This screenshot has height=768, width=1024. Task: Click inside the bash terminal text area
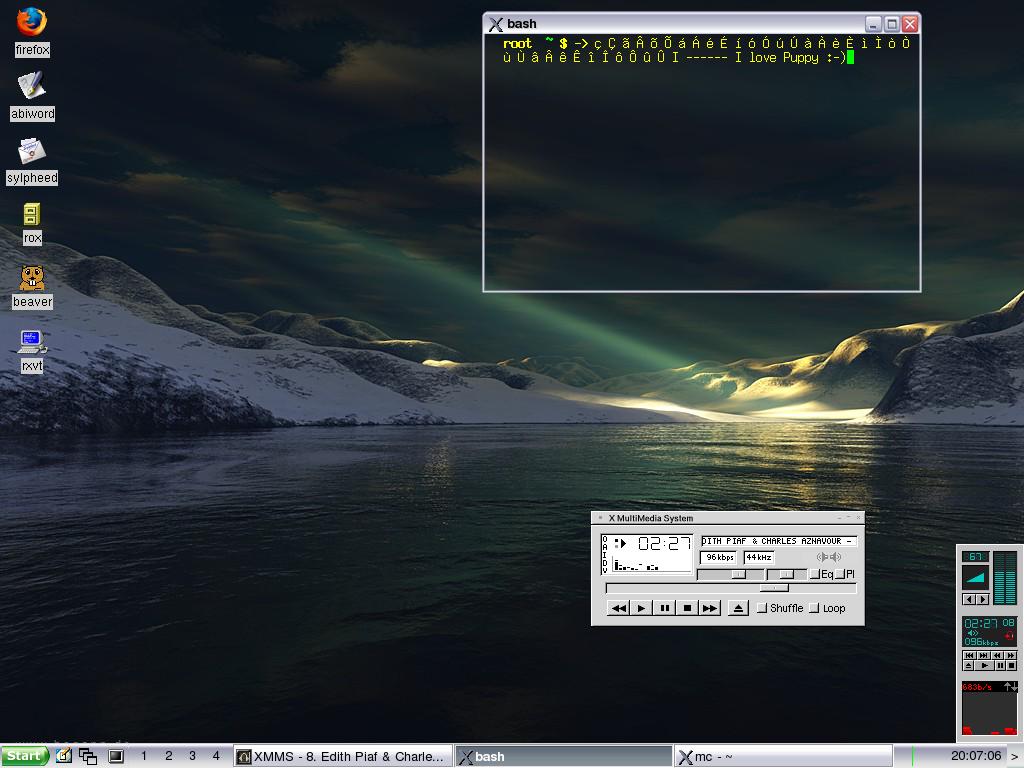pyautogui.click(x=702, y=162)
